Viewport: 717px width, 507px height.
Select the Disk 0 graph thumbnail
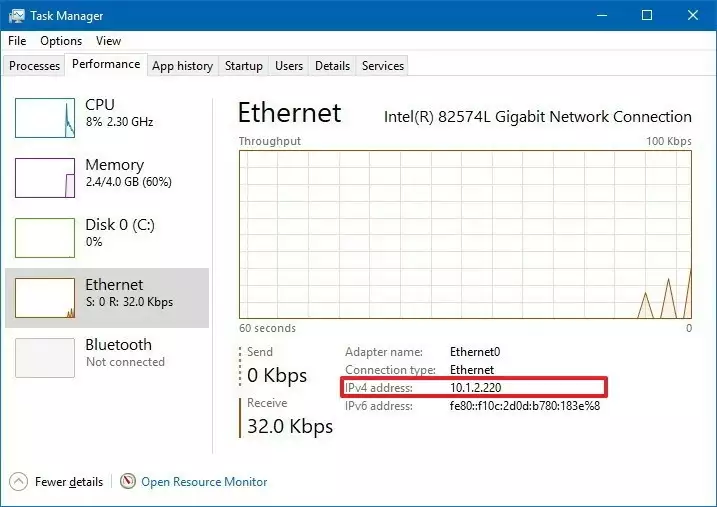coord(45,238)
